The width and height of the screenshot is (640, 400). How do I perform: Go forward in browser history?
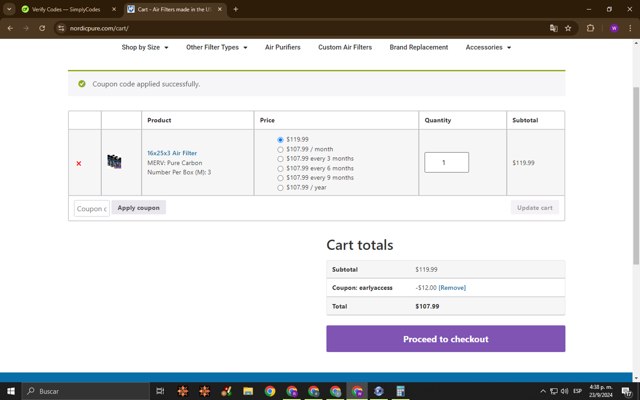26,28
